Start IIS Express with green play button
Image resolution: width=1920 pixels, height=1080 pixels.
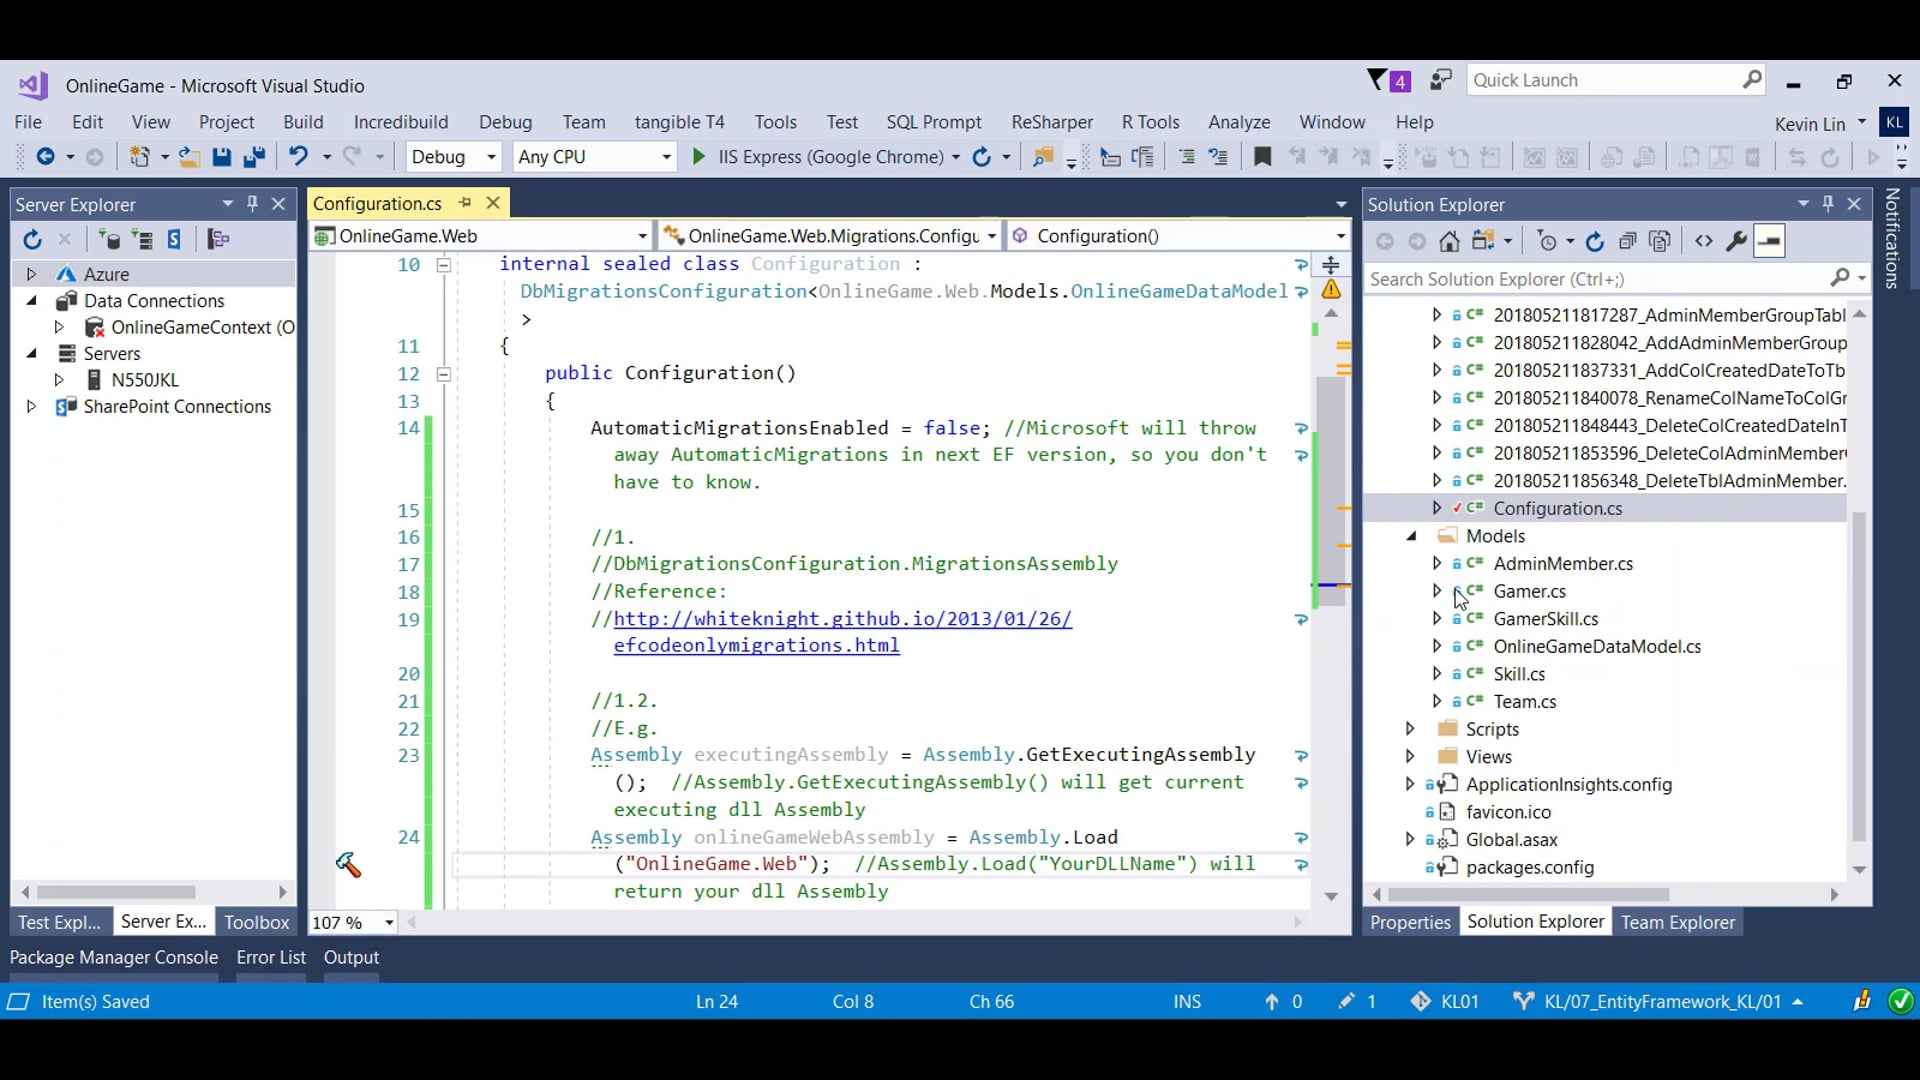pos(699,157)
